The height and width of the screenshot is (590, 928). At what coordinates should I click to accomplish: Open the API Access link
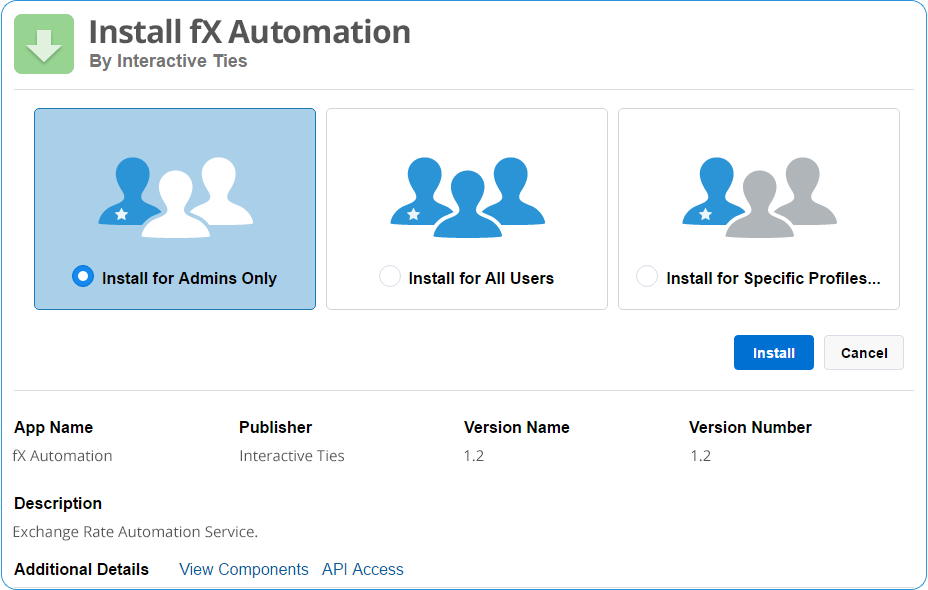[363, 569]
